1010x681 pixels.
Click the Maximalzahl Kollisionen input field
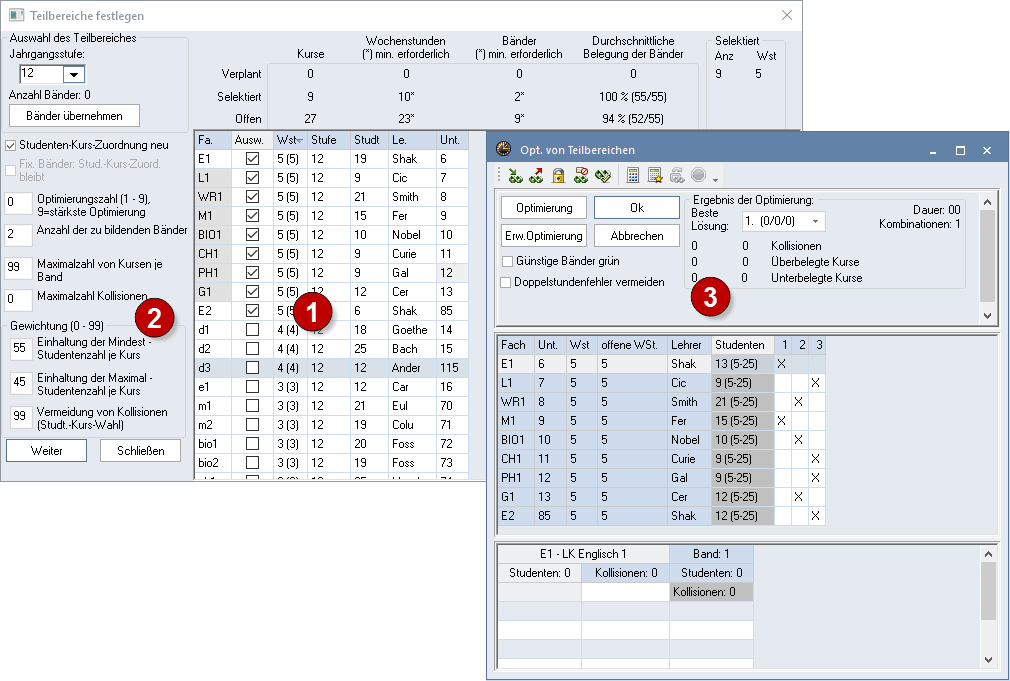point(18,300)
